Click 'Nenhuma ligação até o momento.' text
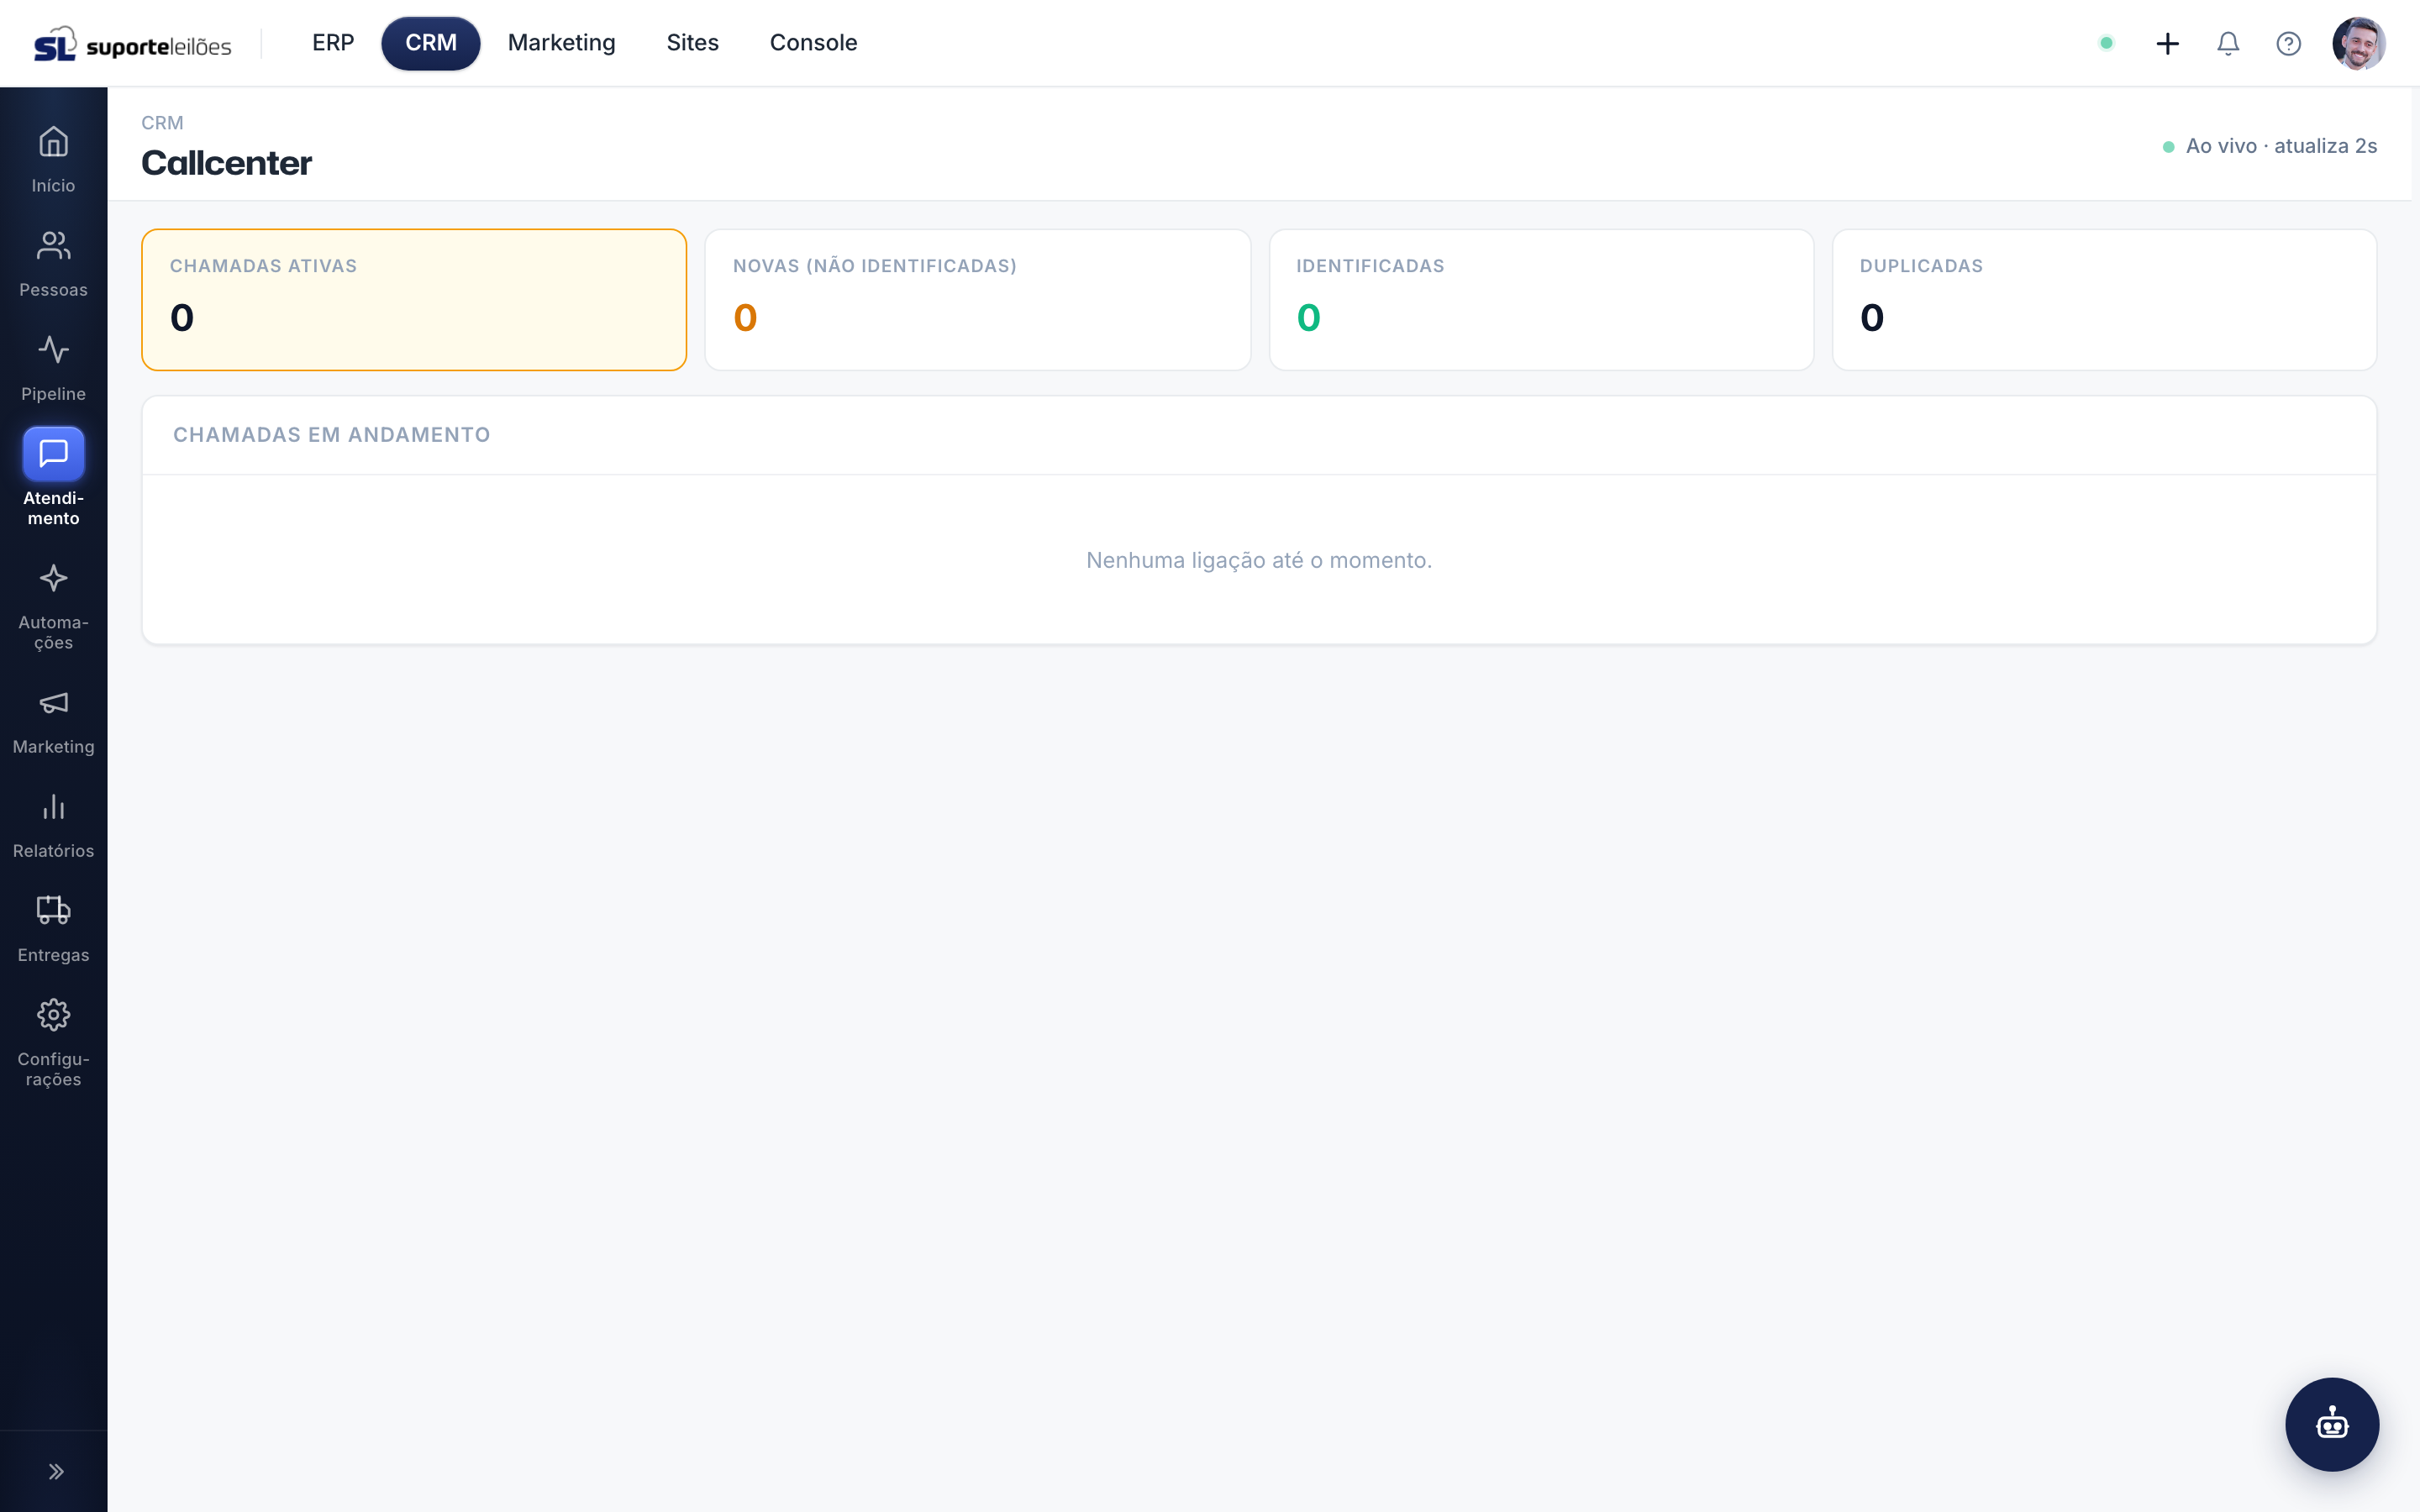This screenshot has width=2420, height=1512. (1259, 560)
